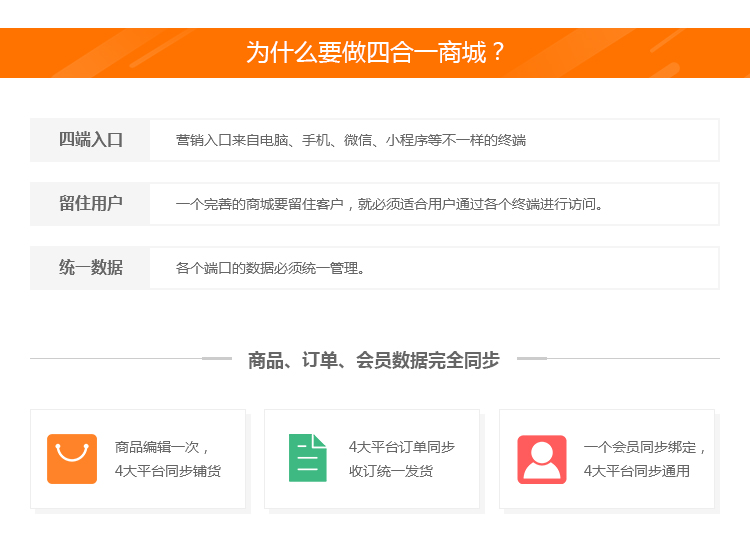This screenshot has width=750, height=539.
Task: Click the text 各个端口的数据必须统一管理
Action: 270,268
